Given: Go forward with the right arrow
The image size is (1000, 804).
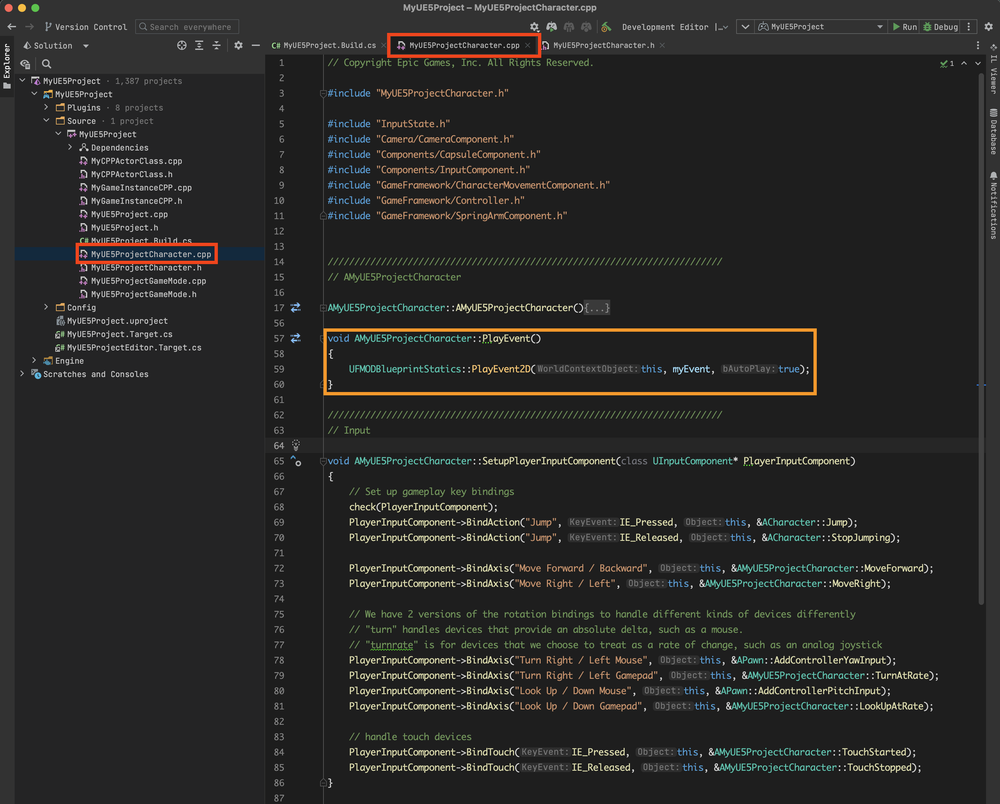Looking at the screenshot, I should 29,27.
